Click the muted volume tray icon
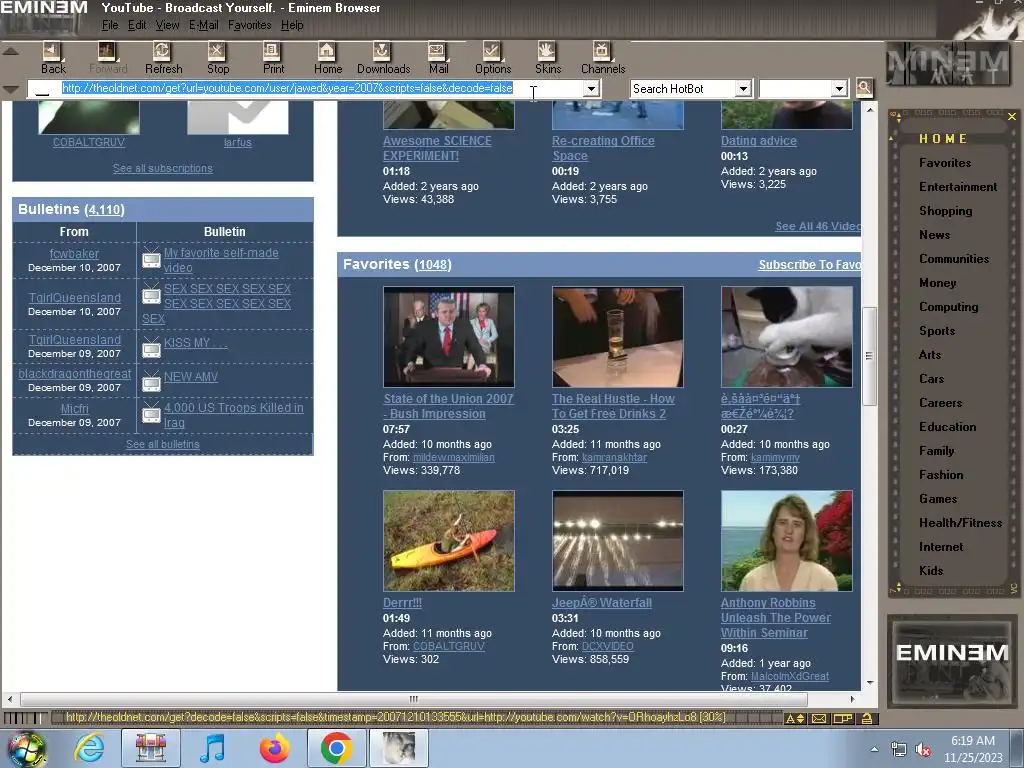1024x768 pixels. (x=923, y=750)
